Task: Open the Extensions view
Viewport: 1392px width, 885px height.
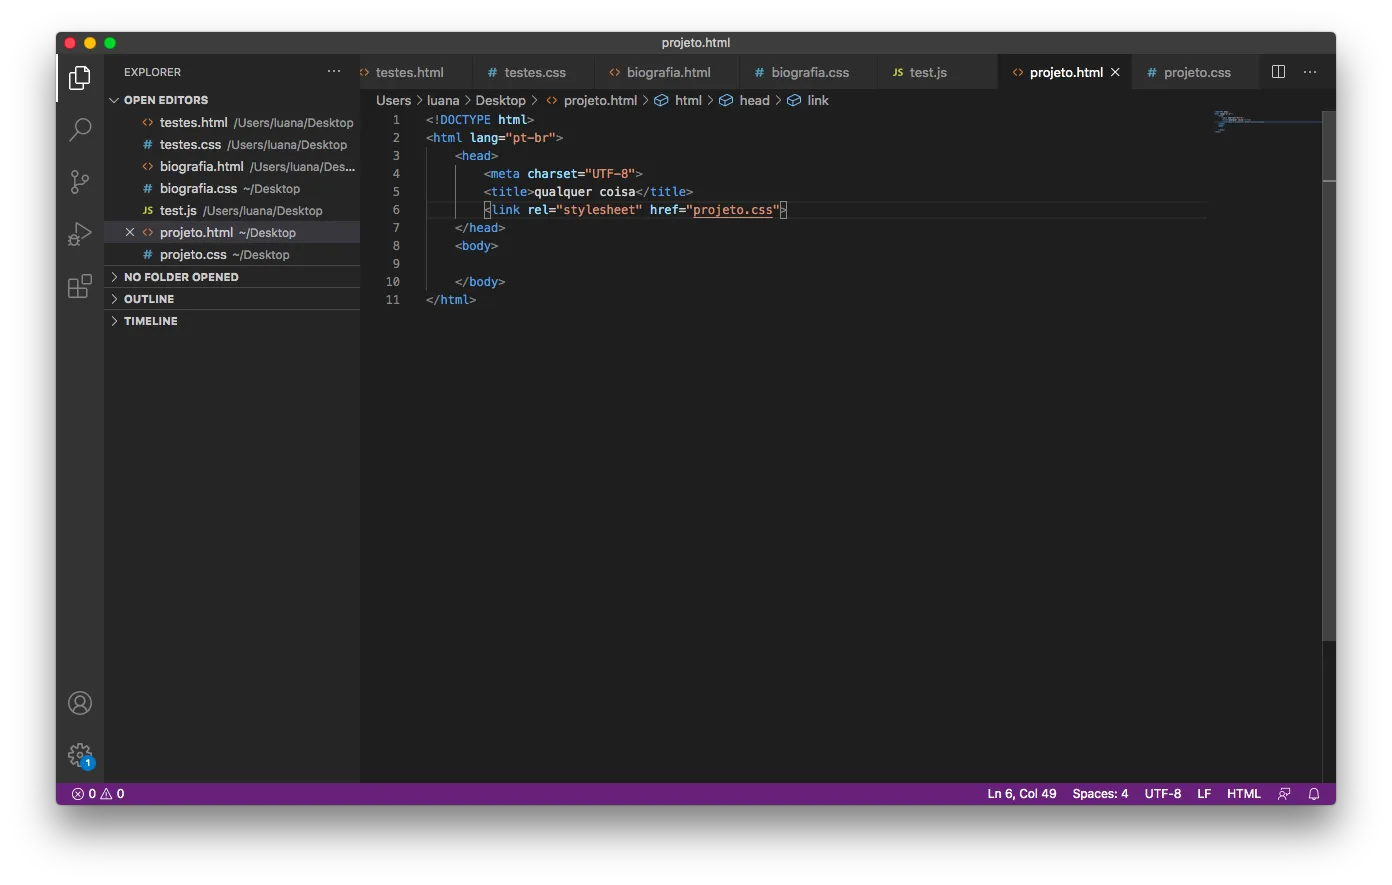Action: point(80,287)
